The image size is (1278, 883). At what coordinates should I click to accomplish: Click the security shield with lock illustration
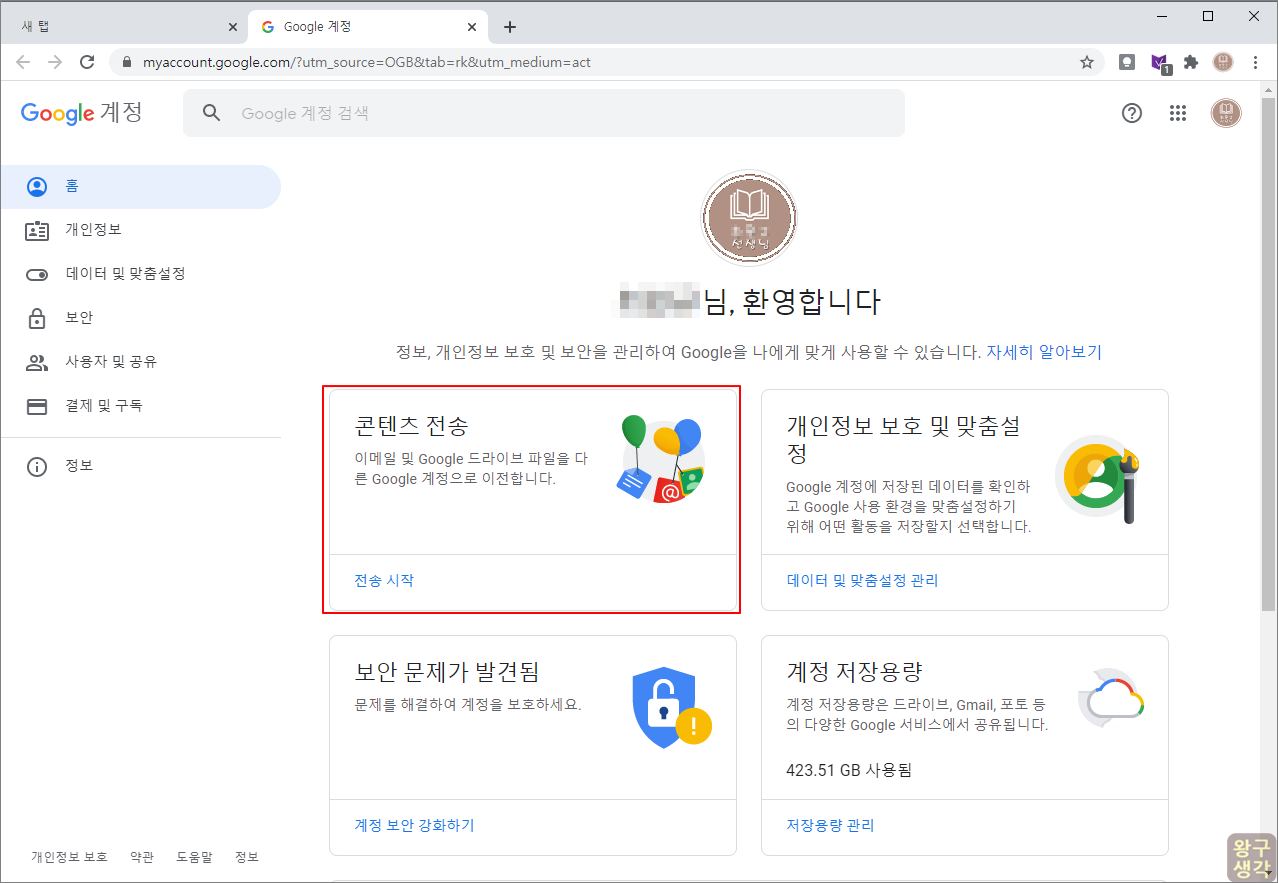pyautogui.click(x=671, y=706)
